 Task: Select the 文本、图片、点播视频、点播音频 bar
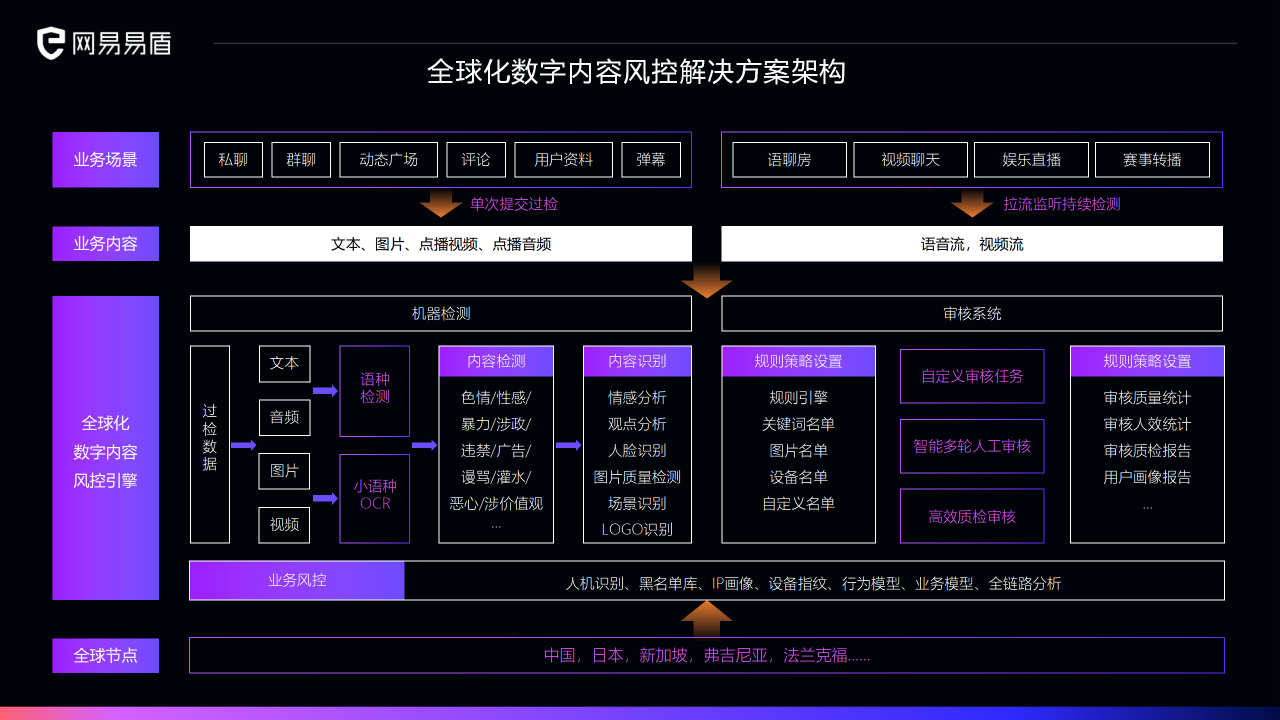441,244
